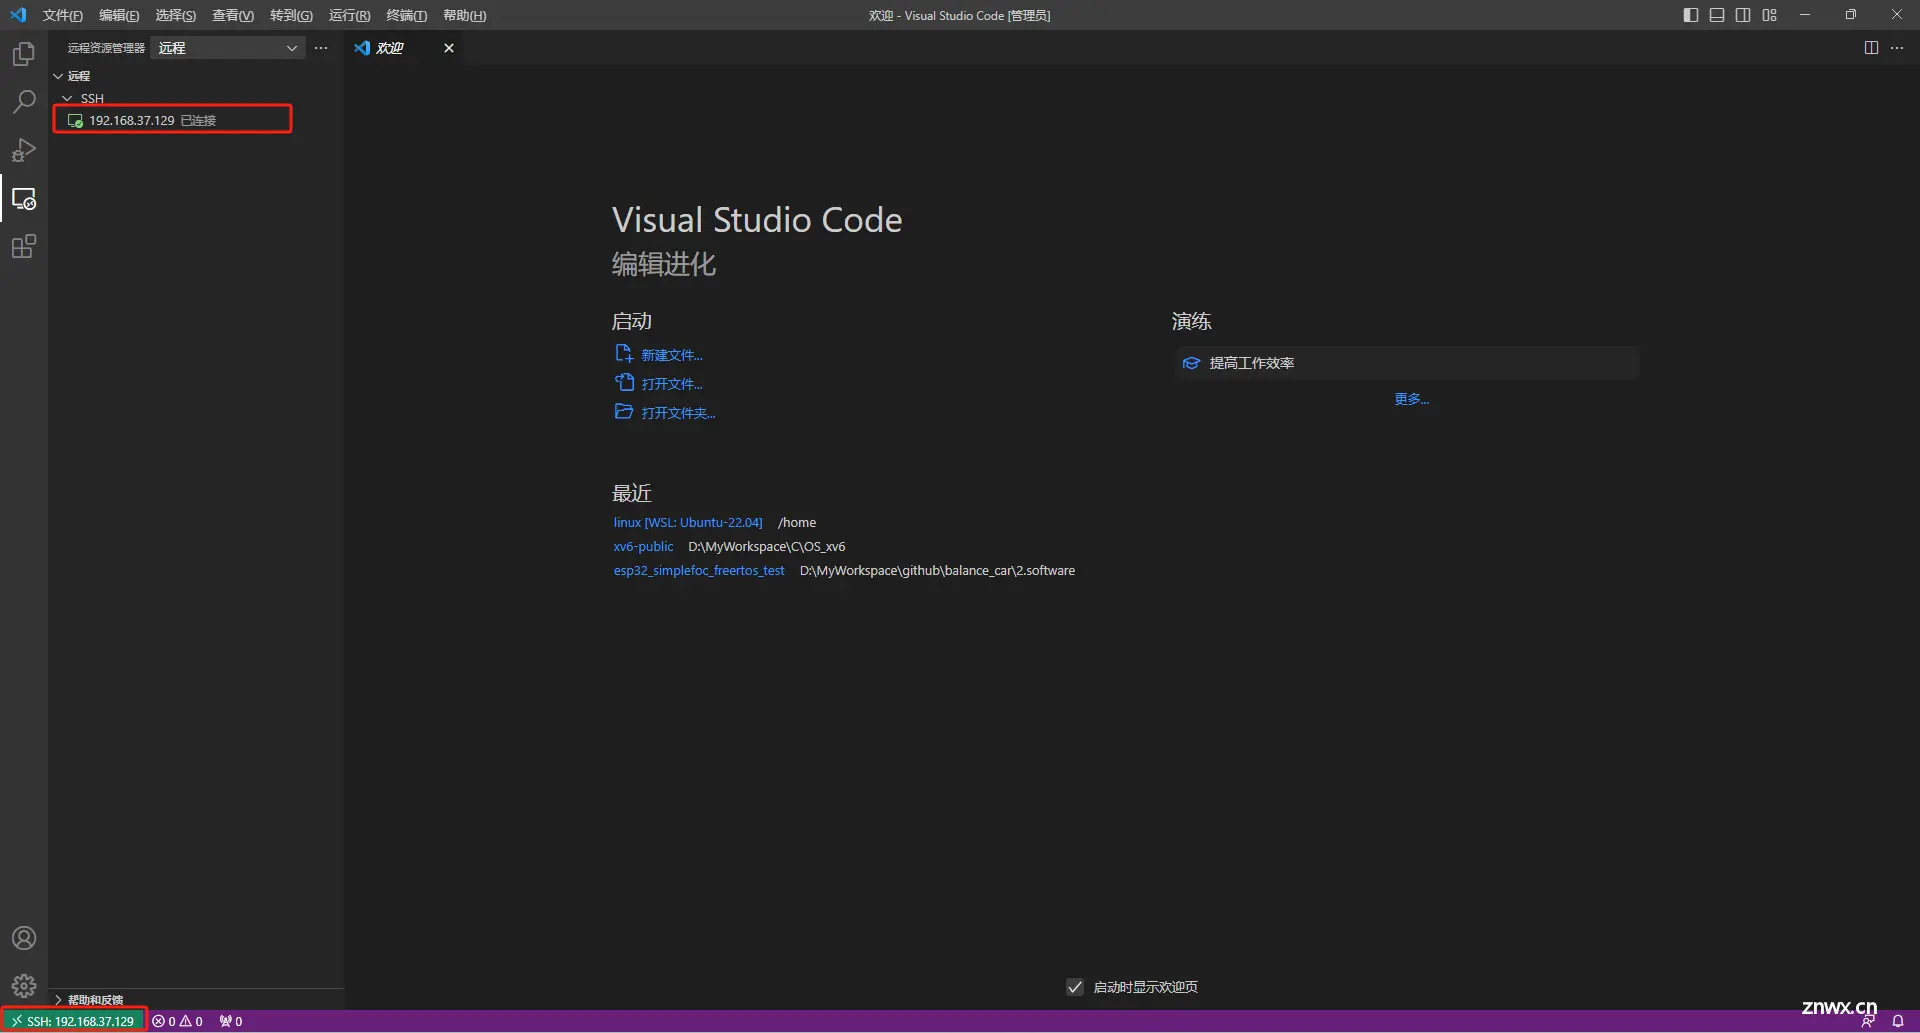Close the 欢迎 tab

449,48
